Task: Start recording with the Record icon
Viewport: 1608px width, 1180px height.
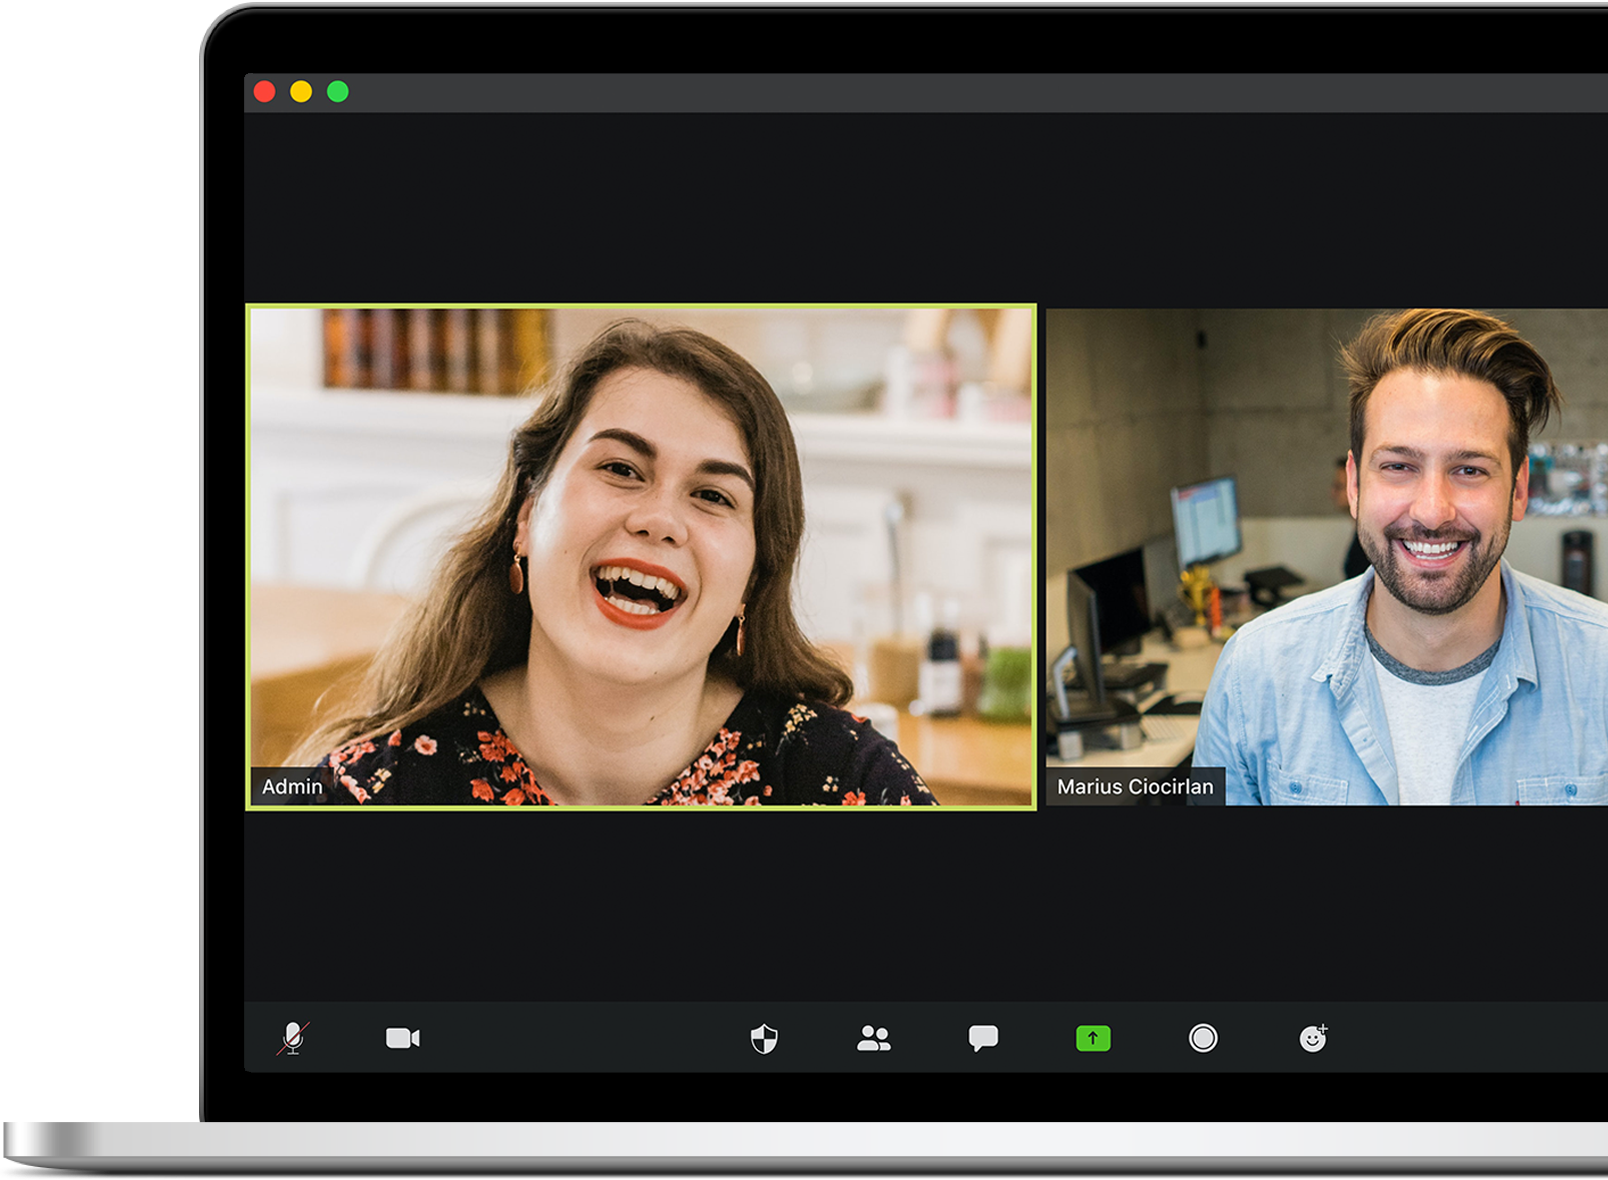Action: (x=1203, y=1038)
